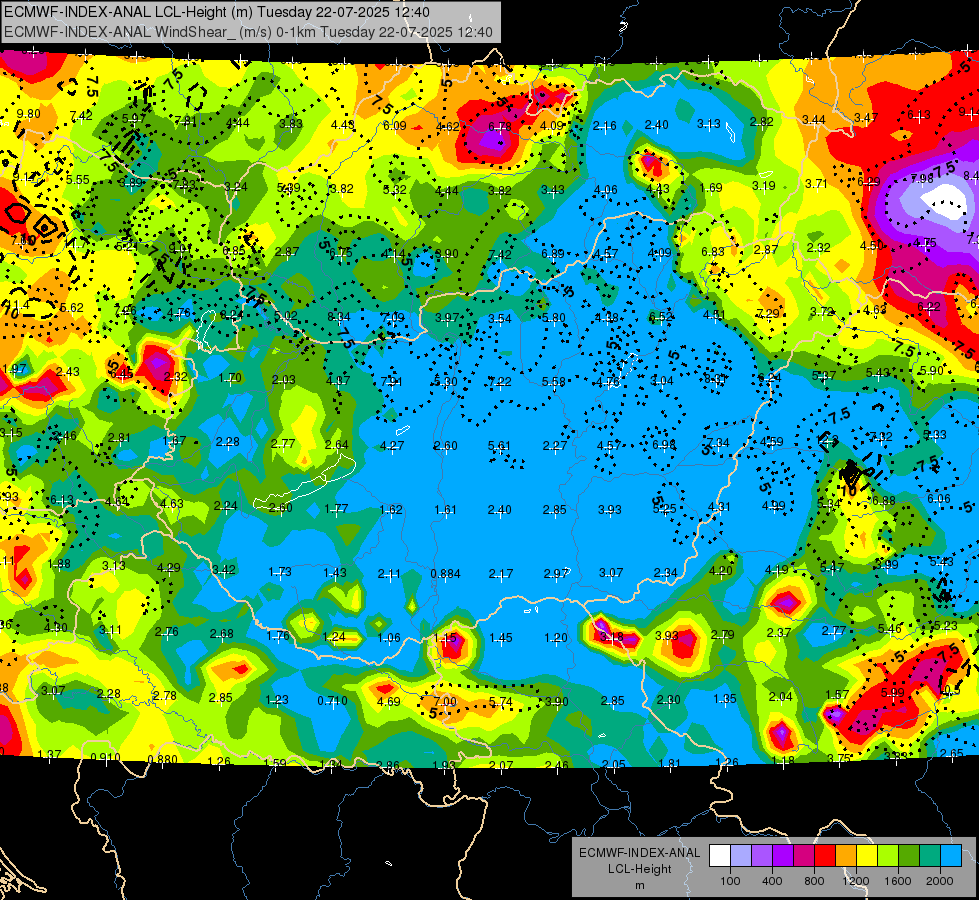Image resolution: width=979 pixels, height=900 pixels.
Task: Click the grid value 4.27
Action: click(x=391, y=446)
